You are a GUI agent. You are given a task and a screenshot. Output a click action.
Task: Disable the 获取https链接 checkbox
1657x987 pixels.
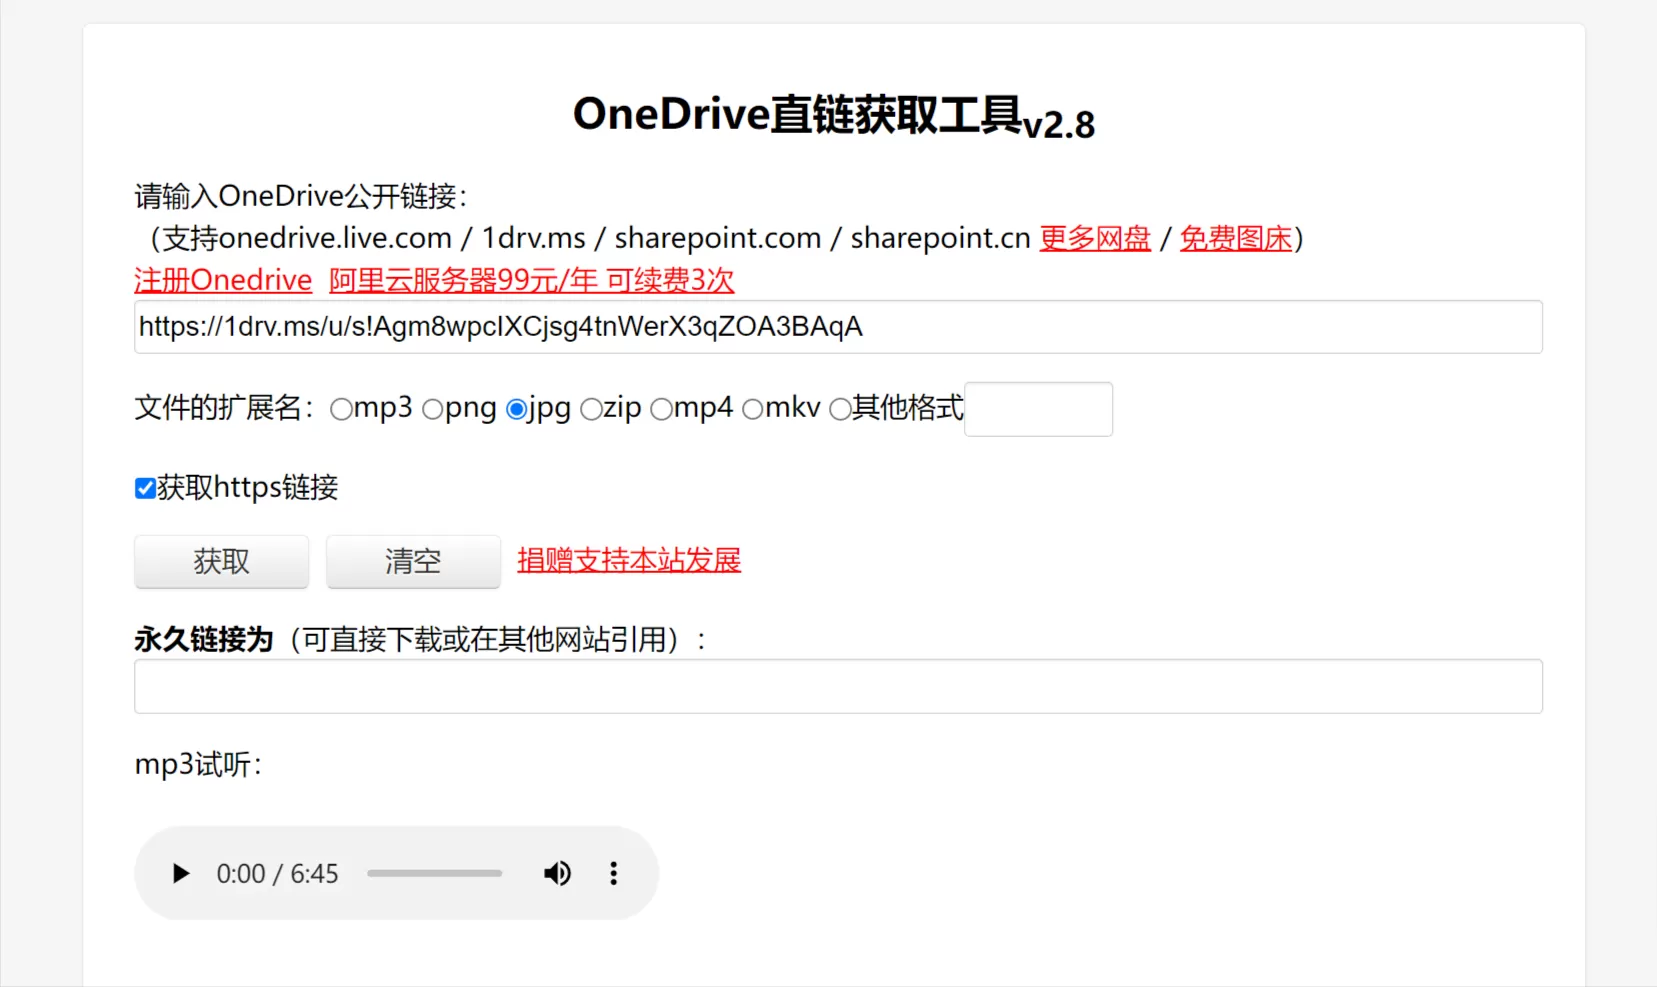[145, 487]
